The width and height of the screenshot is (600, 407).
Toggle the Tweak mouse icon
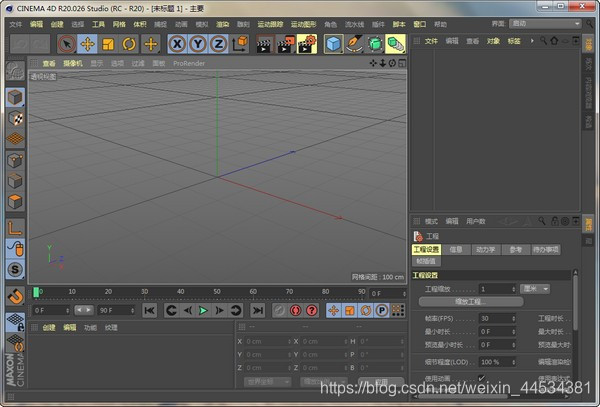[x=15, y=249]
